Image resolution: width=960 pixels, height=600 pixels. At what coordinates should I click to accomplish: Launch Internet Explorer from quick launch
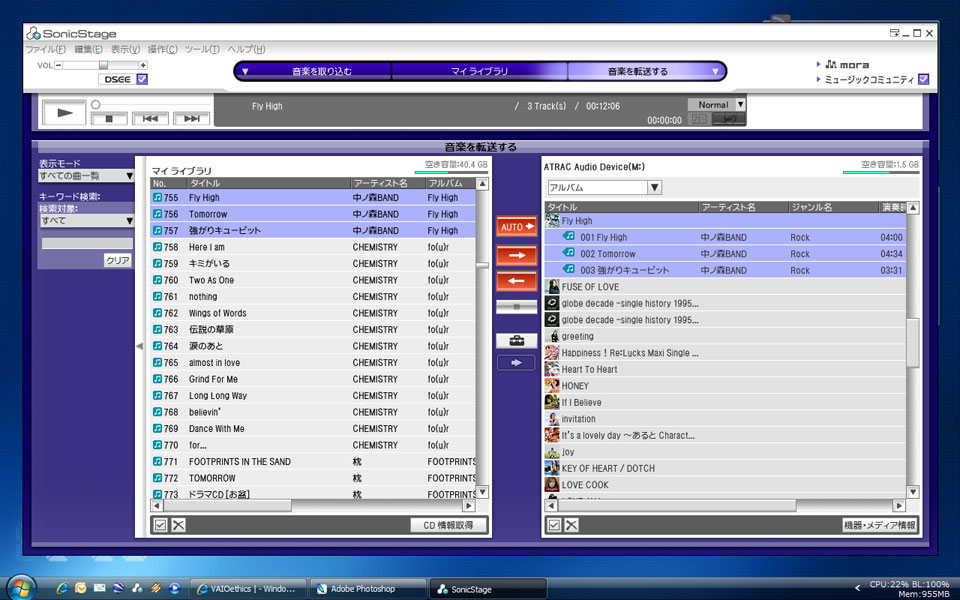62,588
